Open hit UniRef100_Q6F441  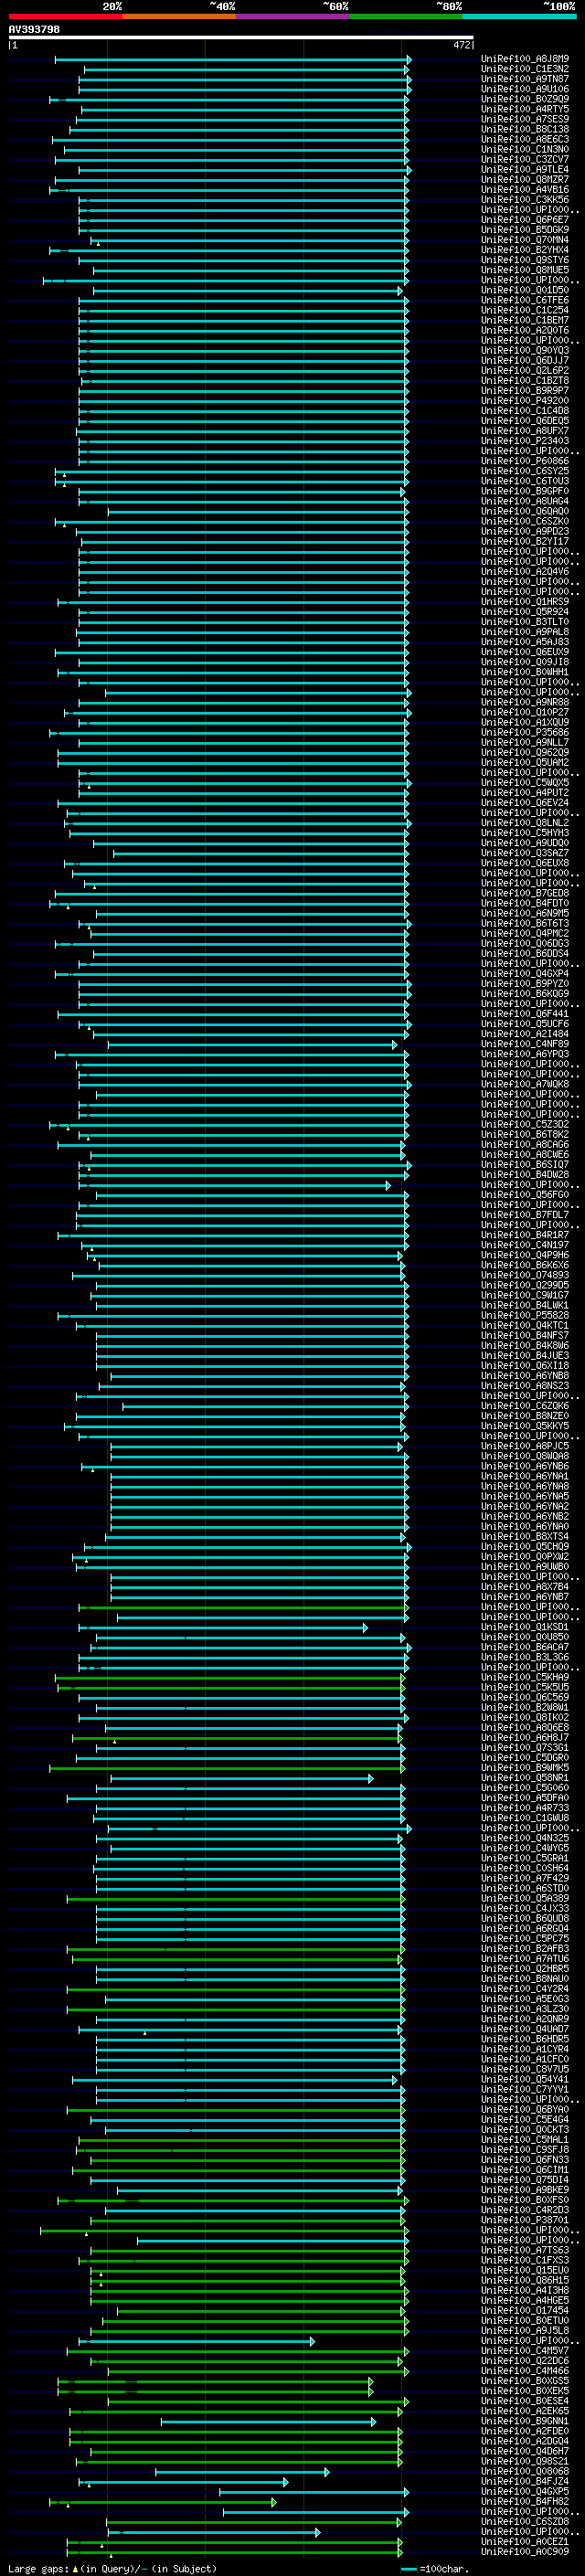point(525,1014)
